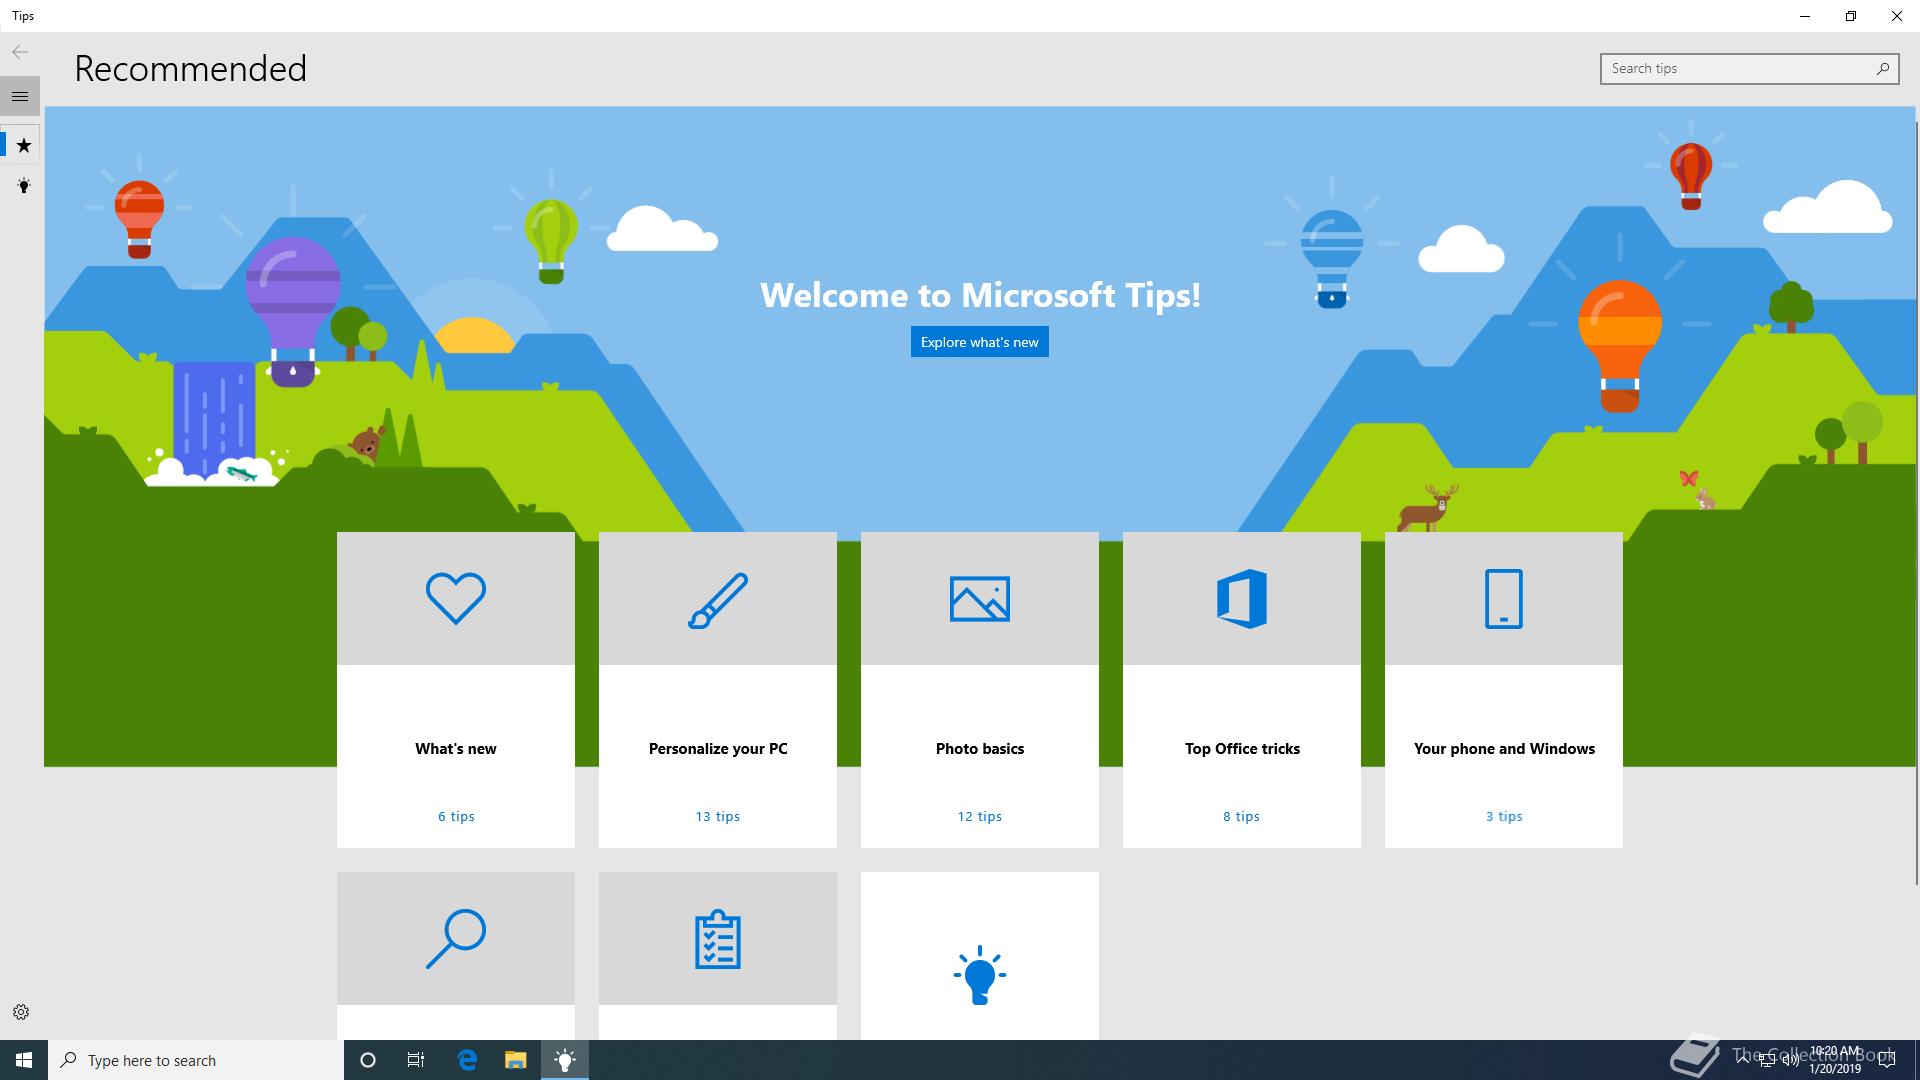The width and height of the screenshot is (1920, 1080).
Task: Click the clipboard checklist icon card
Action: (x=718, y=938)
